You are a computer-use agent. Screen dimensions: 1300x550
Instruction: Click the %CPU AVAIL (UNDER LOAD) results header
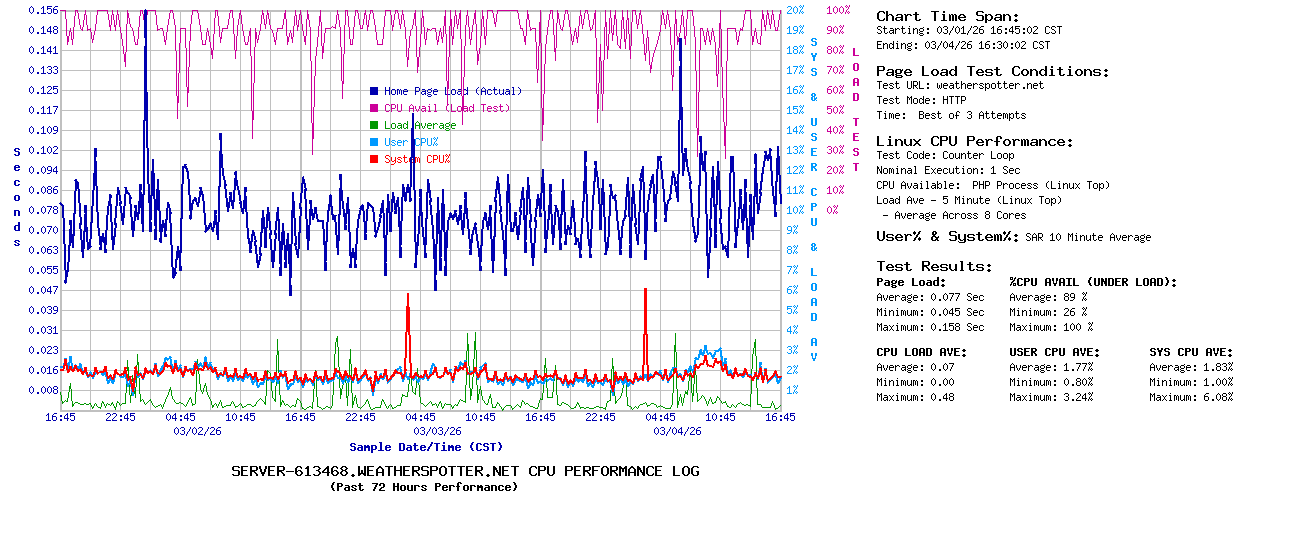click(1093, 282)
